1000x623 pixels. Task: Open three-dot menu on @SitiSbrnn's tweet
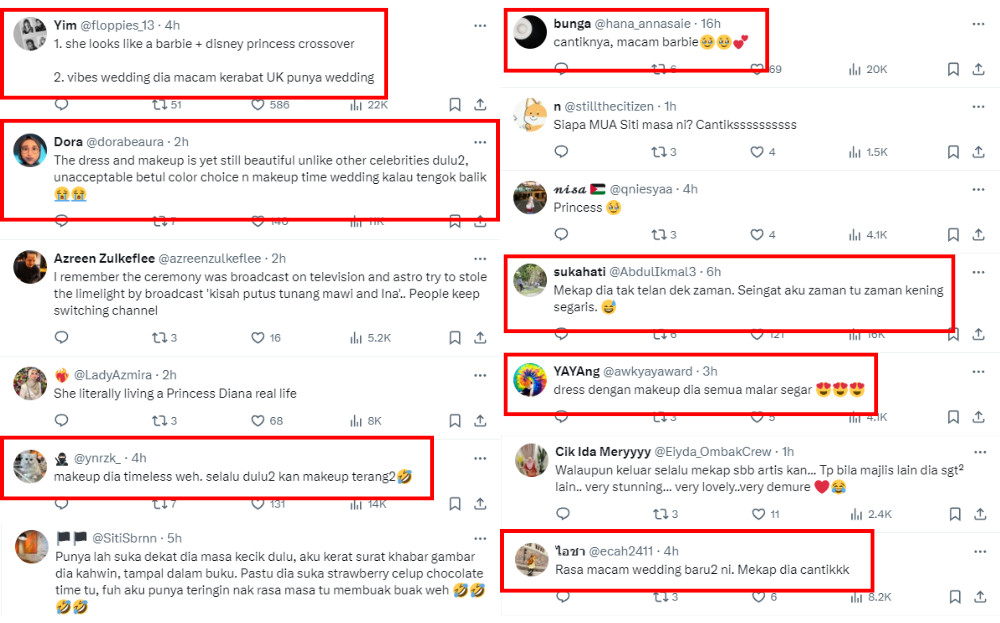(480, 539)
